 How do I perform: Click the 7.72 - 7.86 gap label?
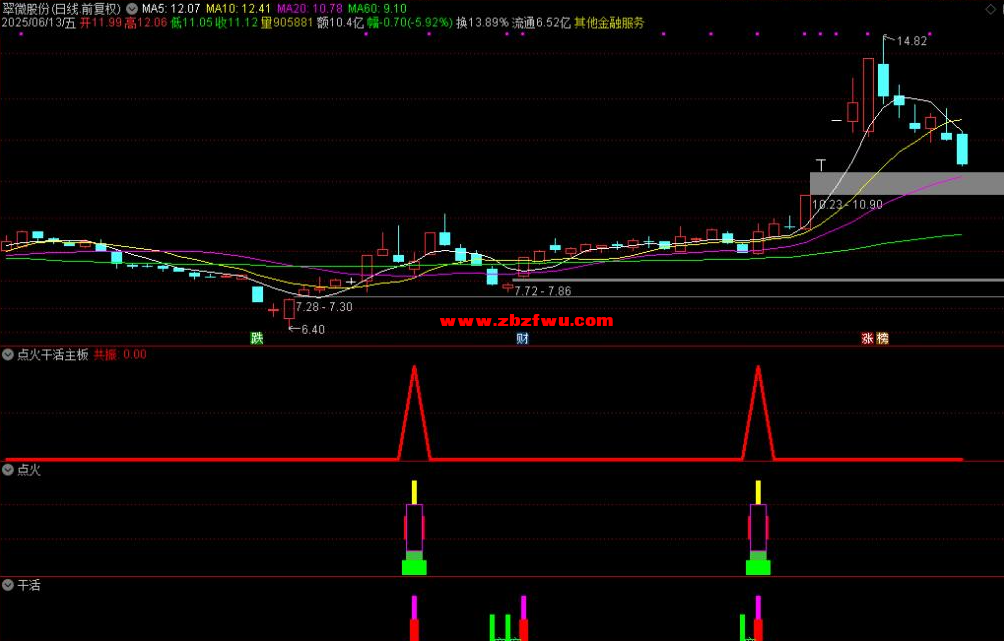(543, 291)
